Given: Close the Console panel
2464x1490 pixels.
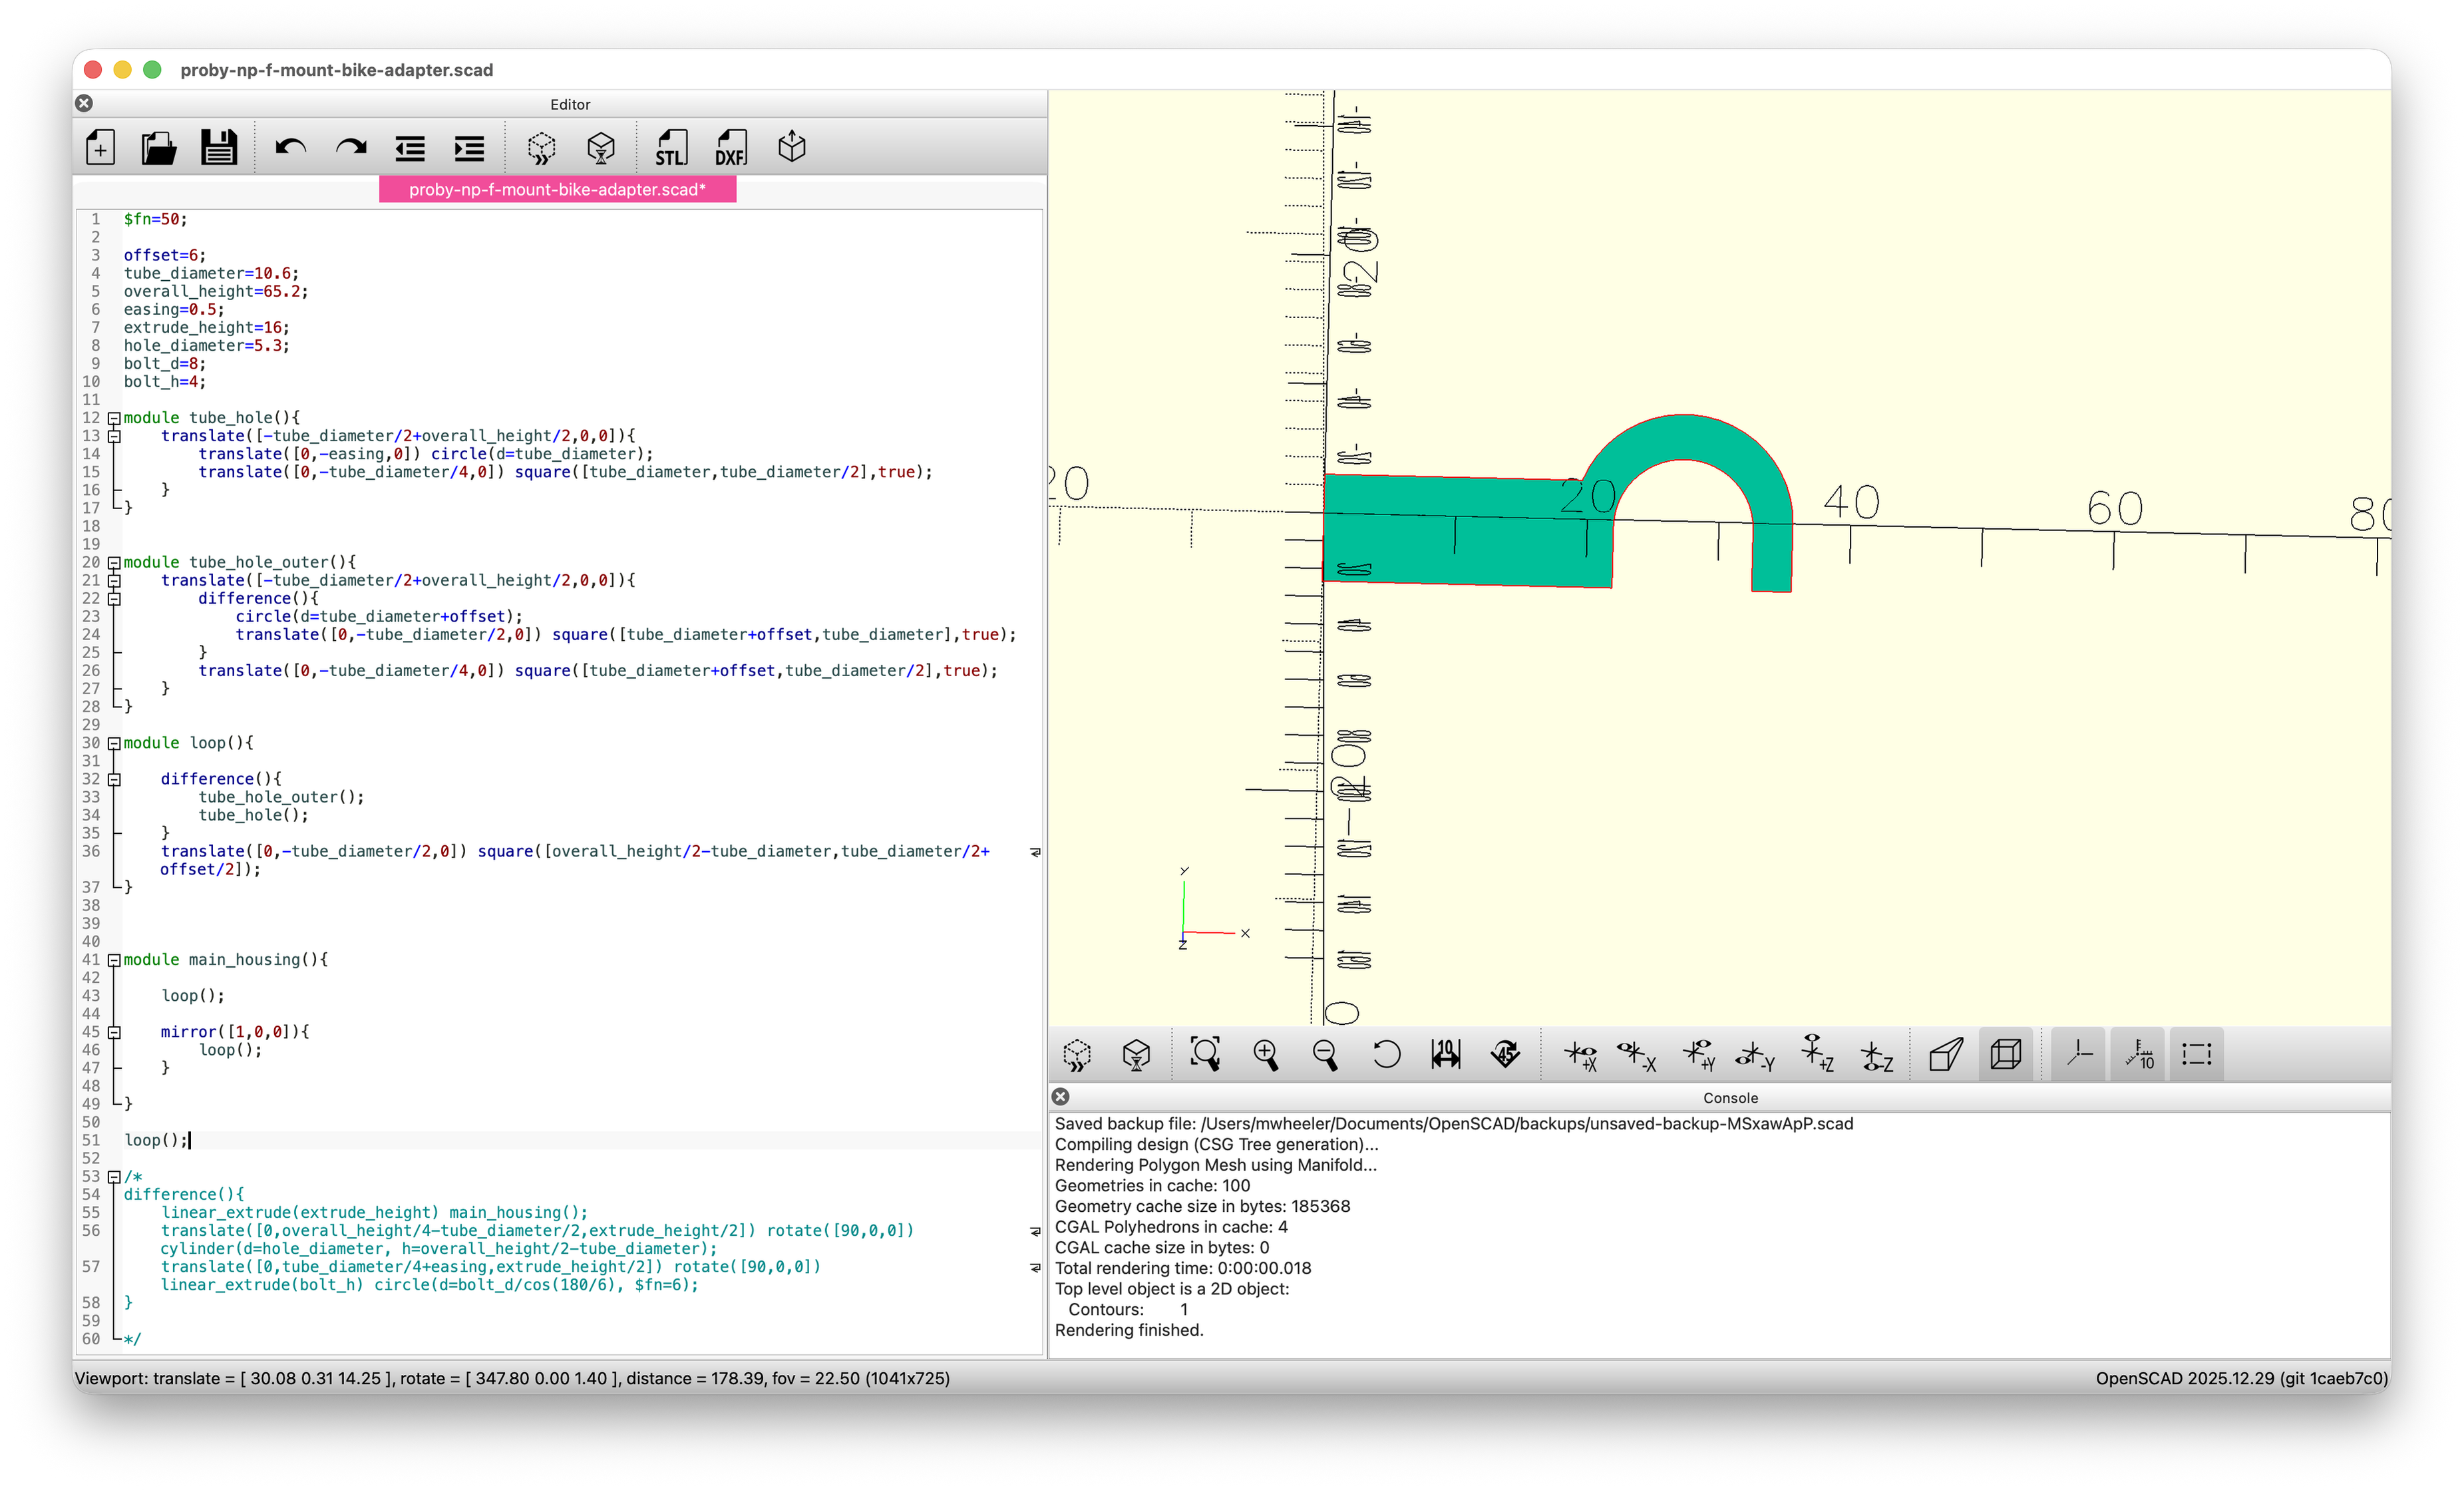Looking at the screenshot, I should 1061,1097.
